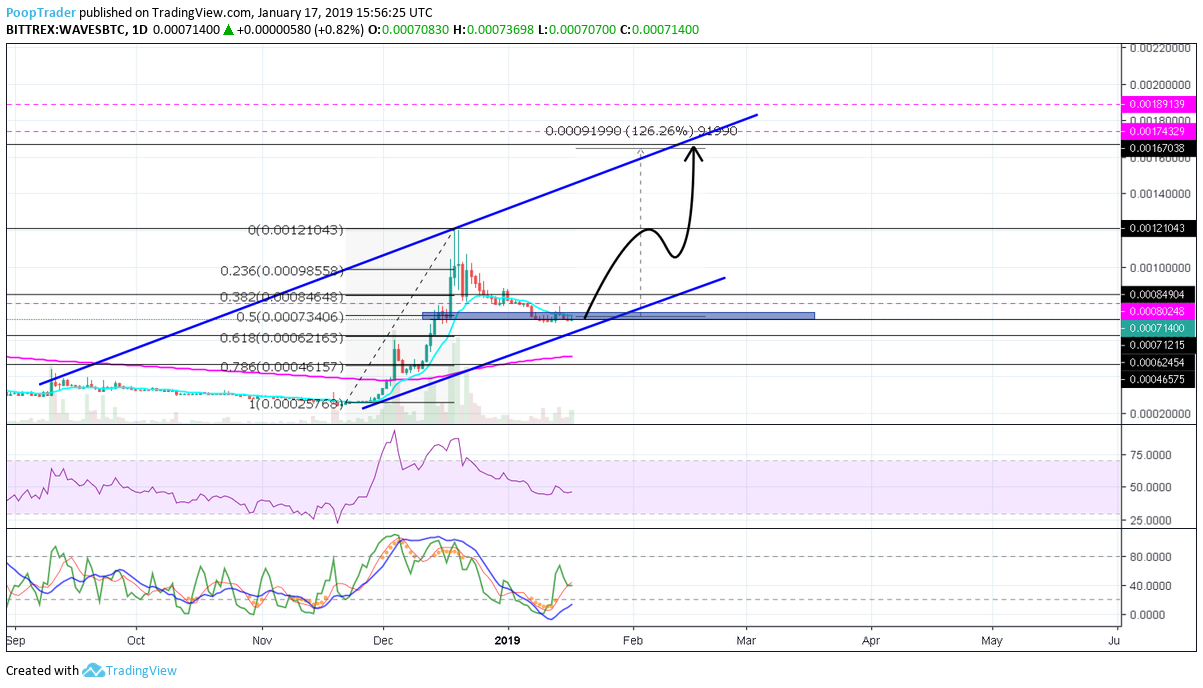Click the 0.00220000 price scale value

[x=1158, y=47]
